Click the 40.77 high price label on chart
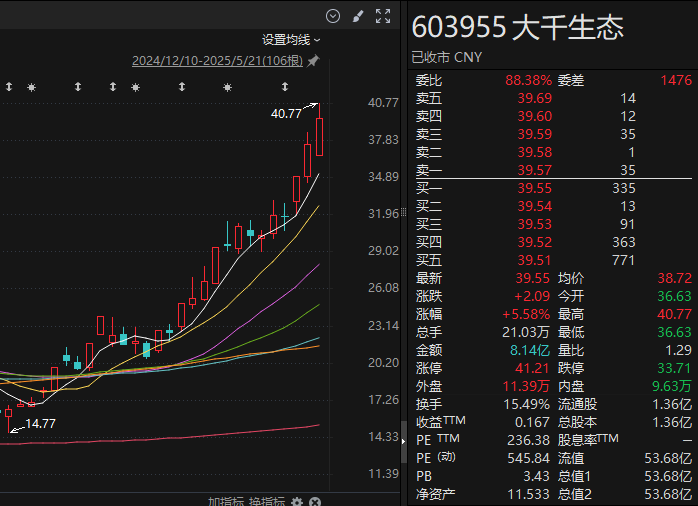Viewport: 698px width, 506px height. pyautogui.click(x=286, y=114)
